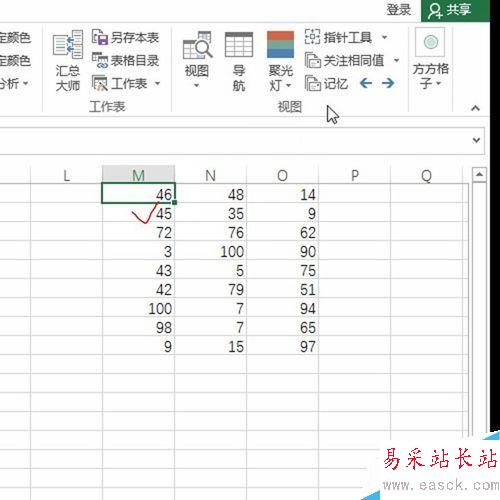Select cell containing 100 in column M

pos(138,307)
